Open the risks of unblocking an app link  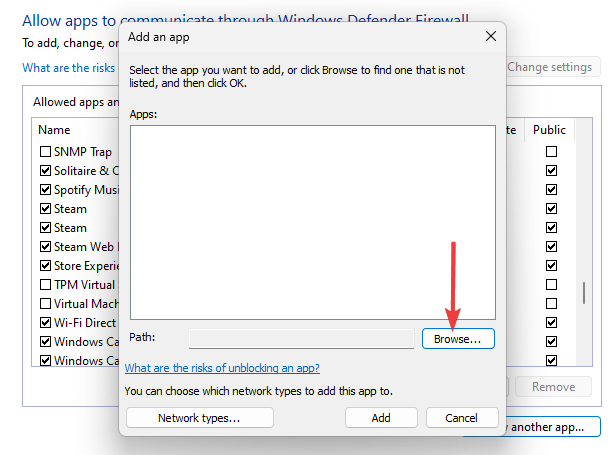[222, 368]
